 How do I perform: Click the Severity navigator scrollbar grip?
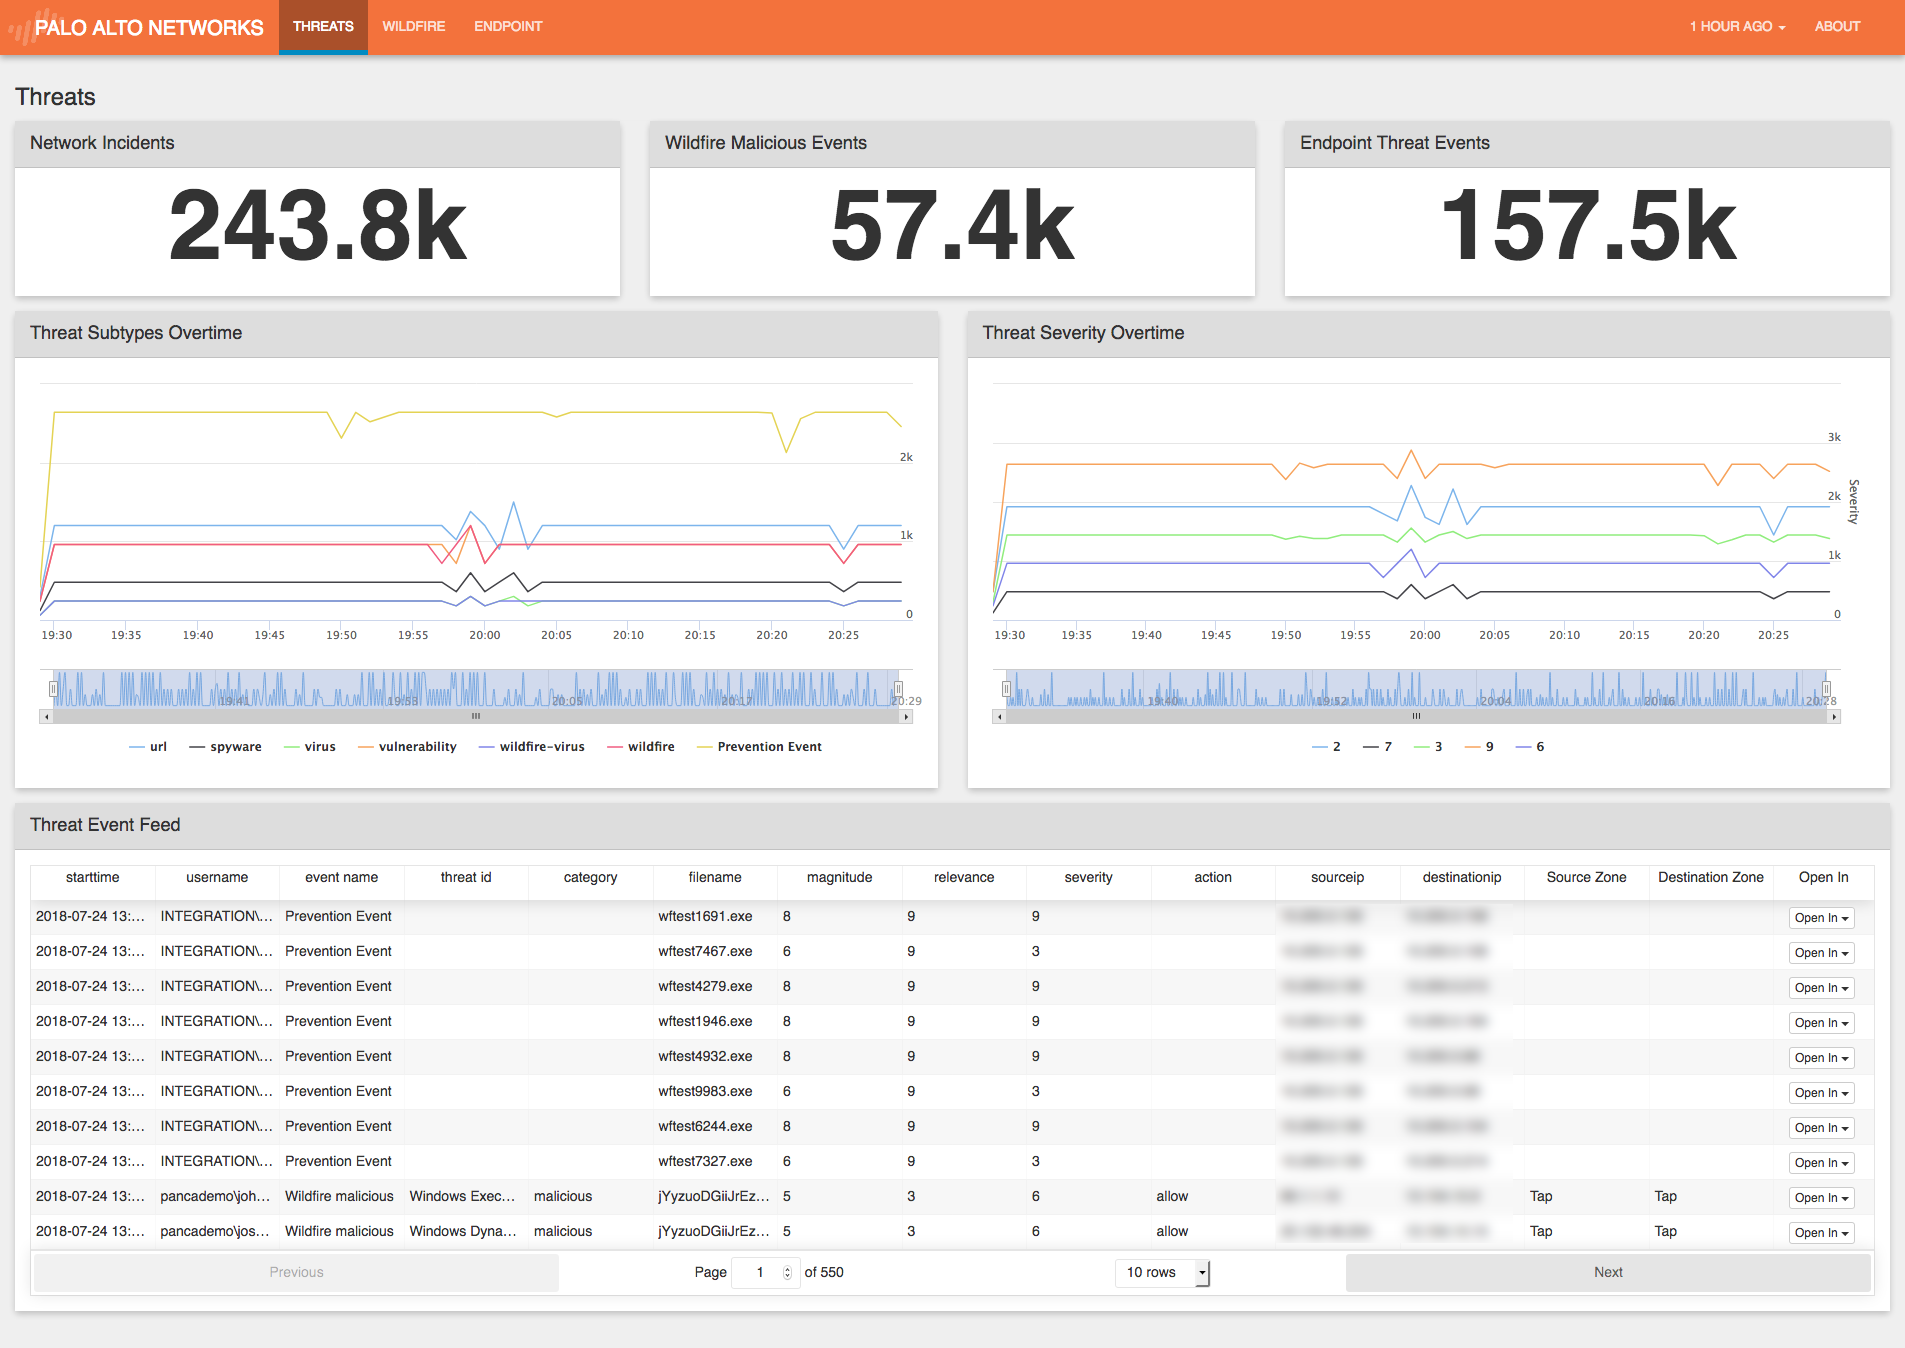pos(1416,716)
